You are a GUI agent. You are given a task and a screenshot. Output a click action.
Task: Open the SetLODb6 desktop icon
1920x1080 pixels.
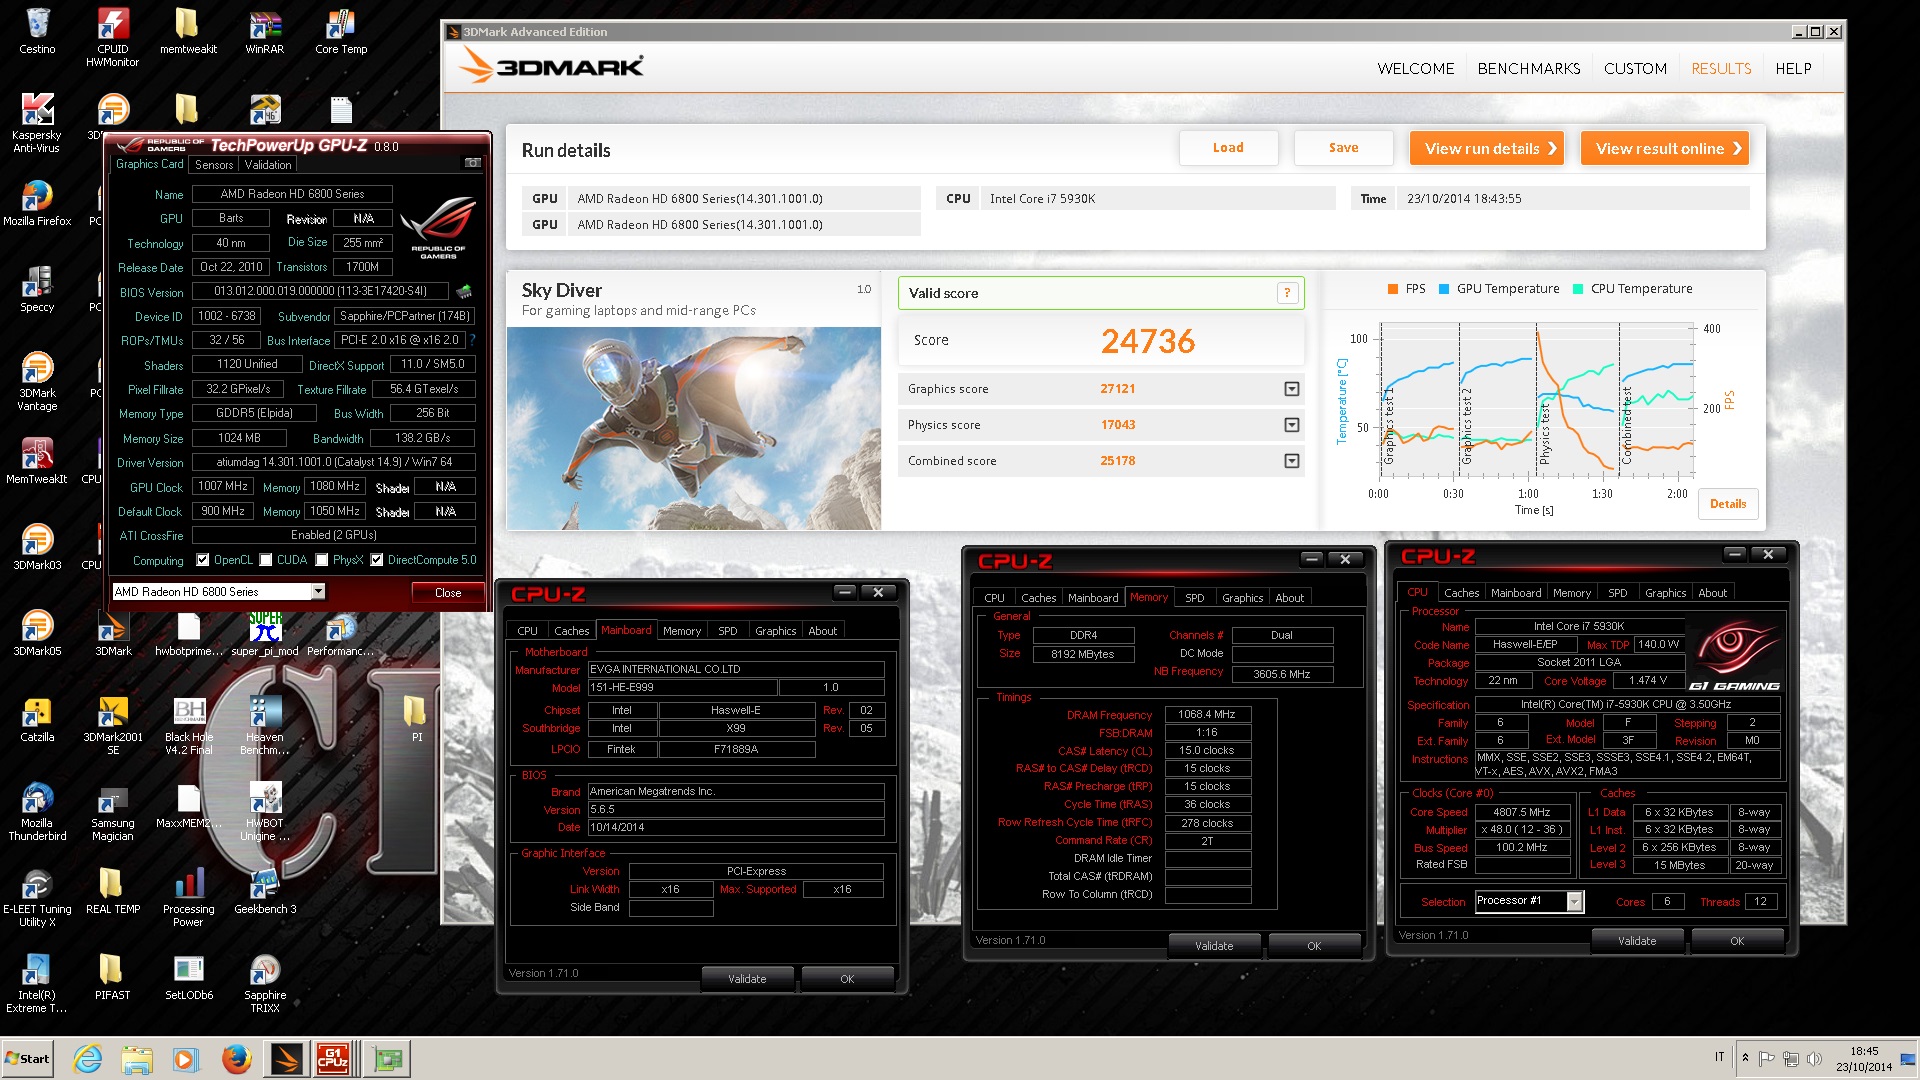(x=189, y=977)
